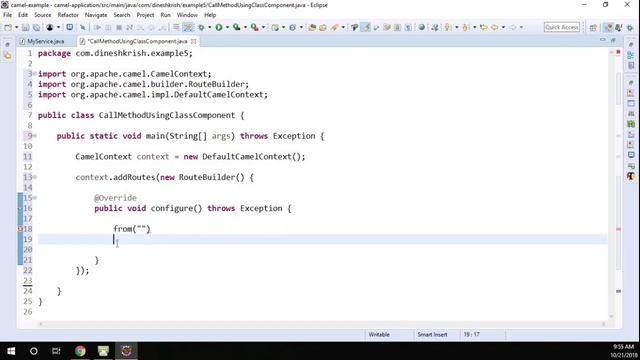Screen dimensions: 640x360
Task: Click the Writable status bar entry
Action: pos(379,335)
